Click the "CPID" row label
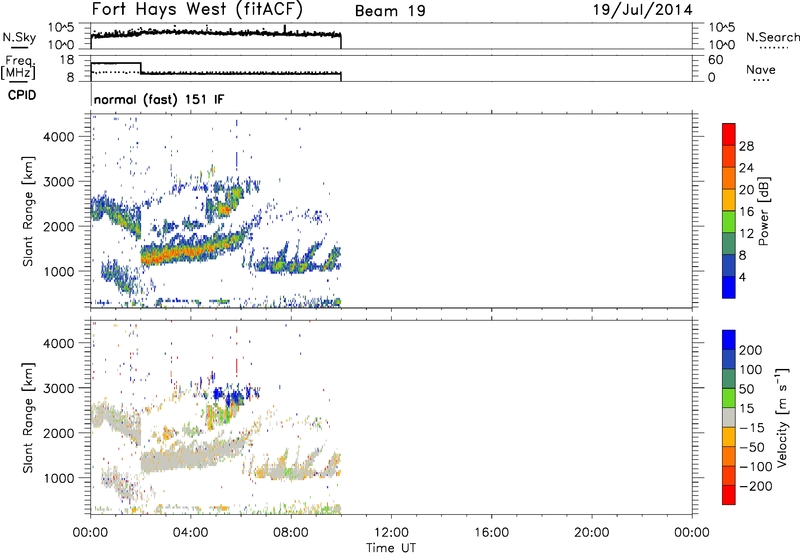The width and height of the screenshot is (800, 554). point(21,95)
